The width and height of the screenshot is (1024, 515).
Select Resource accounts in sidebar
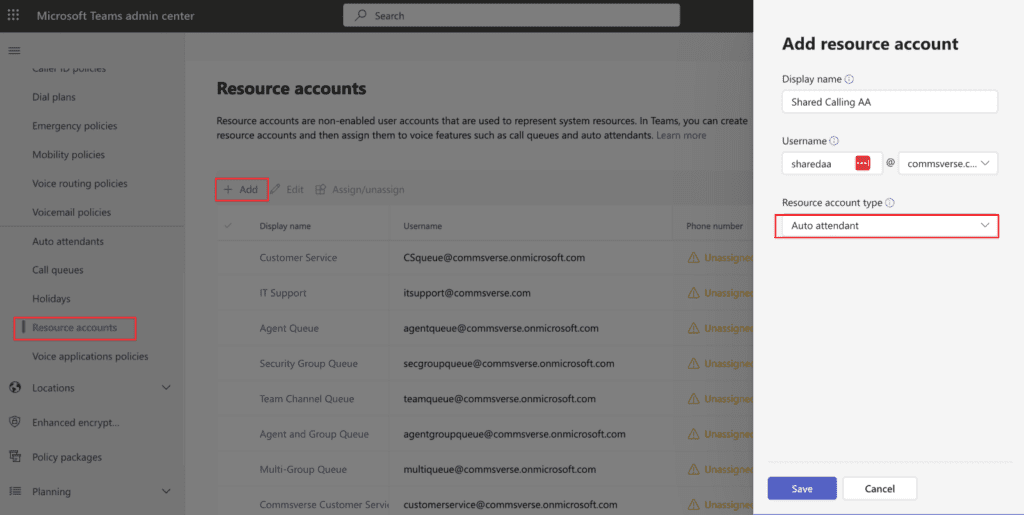point(74,328)
